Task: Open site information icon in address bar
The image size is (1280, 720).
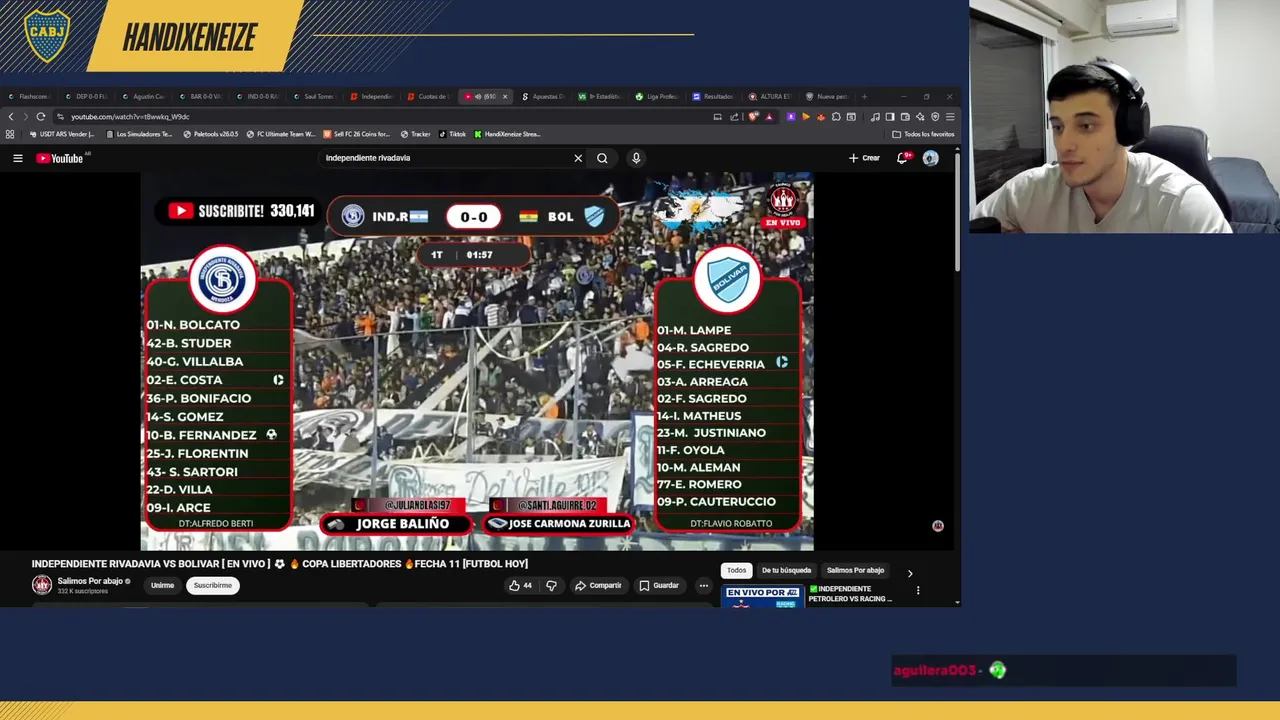Action: click(61, 117)
